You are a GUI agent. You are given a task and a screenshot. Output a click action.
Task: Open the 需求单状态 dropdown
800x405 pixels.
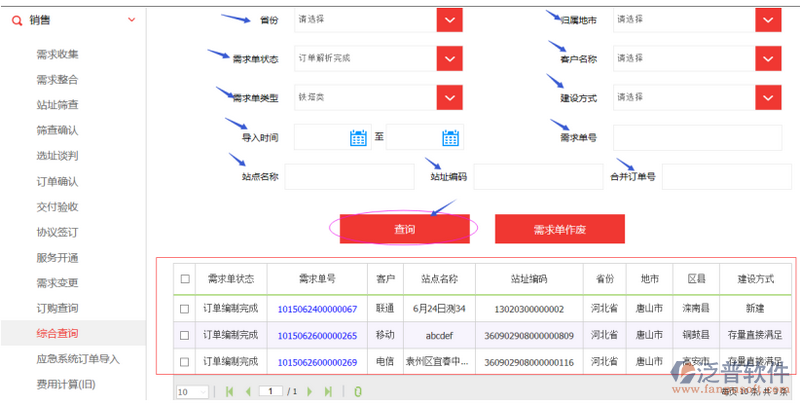(x=451, y=59)
